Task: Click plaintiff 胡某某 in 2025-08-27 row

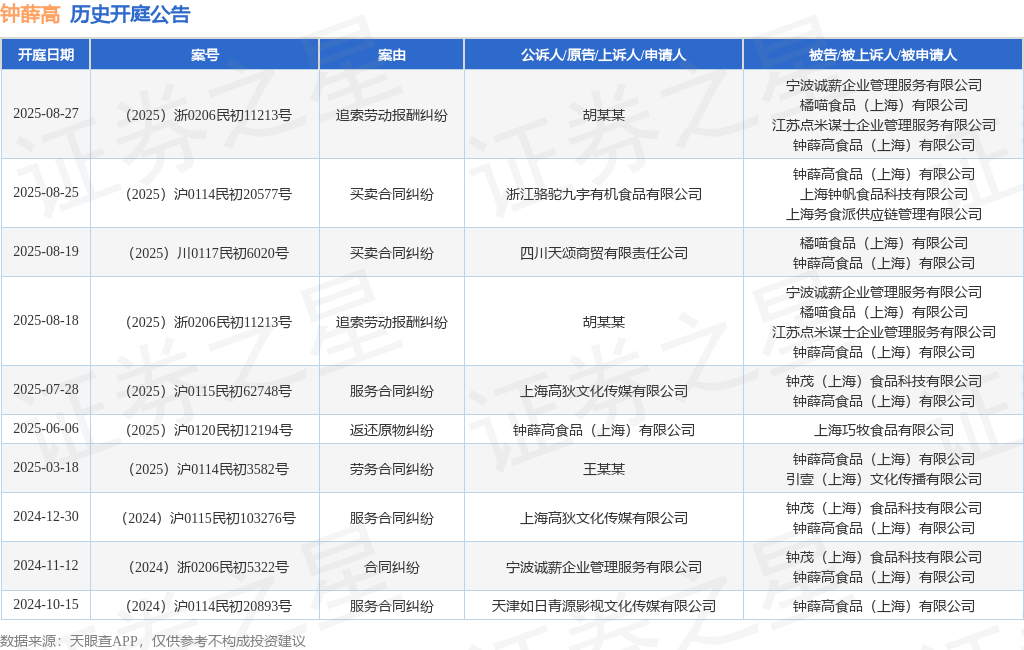Action: coord(604,115)
